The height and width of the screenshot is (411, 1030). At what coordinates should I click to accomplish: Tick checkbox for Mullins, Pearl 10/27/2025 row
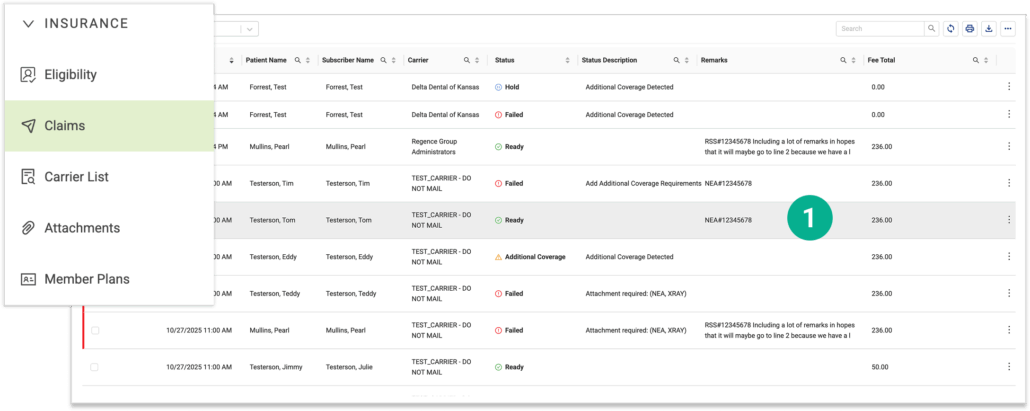(95, 330)
